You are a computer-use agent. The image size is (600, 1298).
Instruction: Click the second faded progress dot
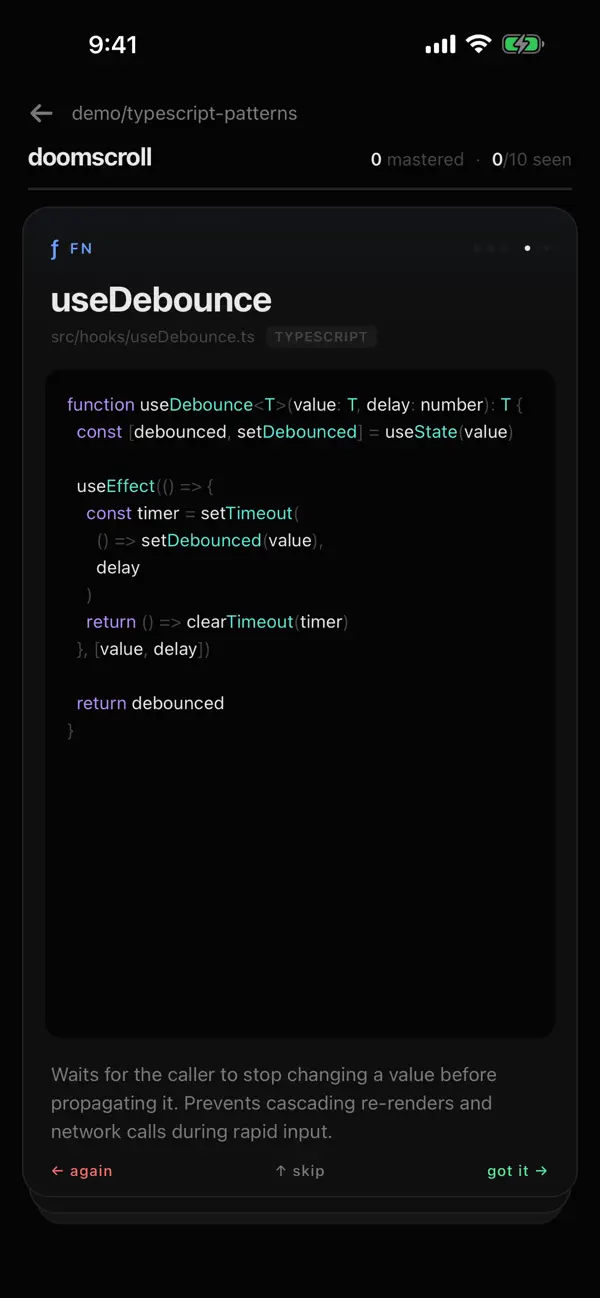[491, 248]
